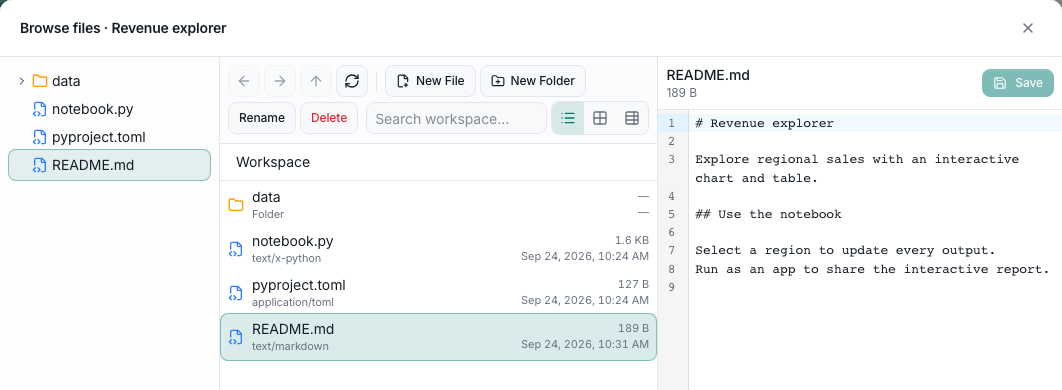Refresh the file listing

[352, 81]
